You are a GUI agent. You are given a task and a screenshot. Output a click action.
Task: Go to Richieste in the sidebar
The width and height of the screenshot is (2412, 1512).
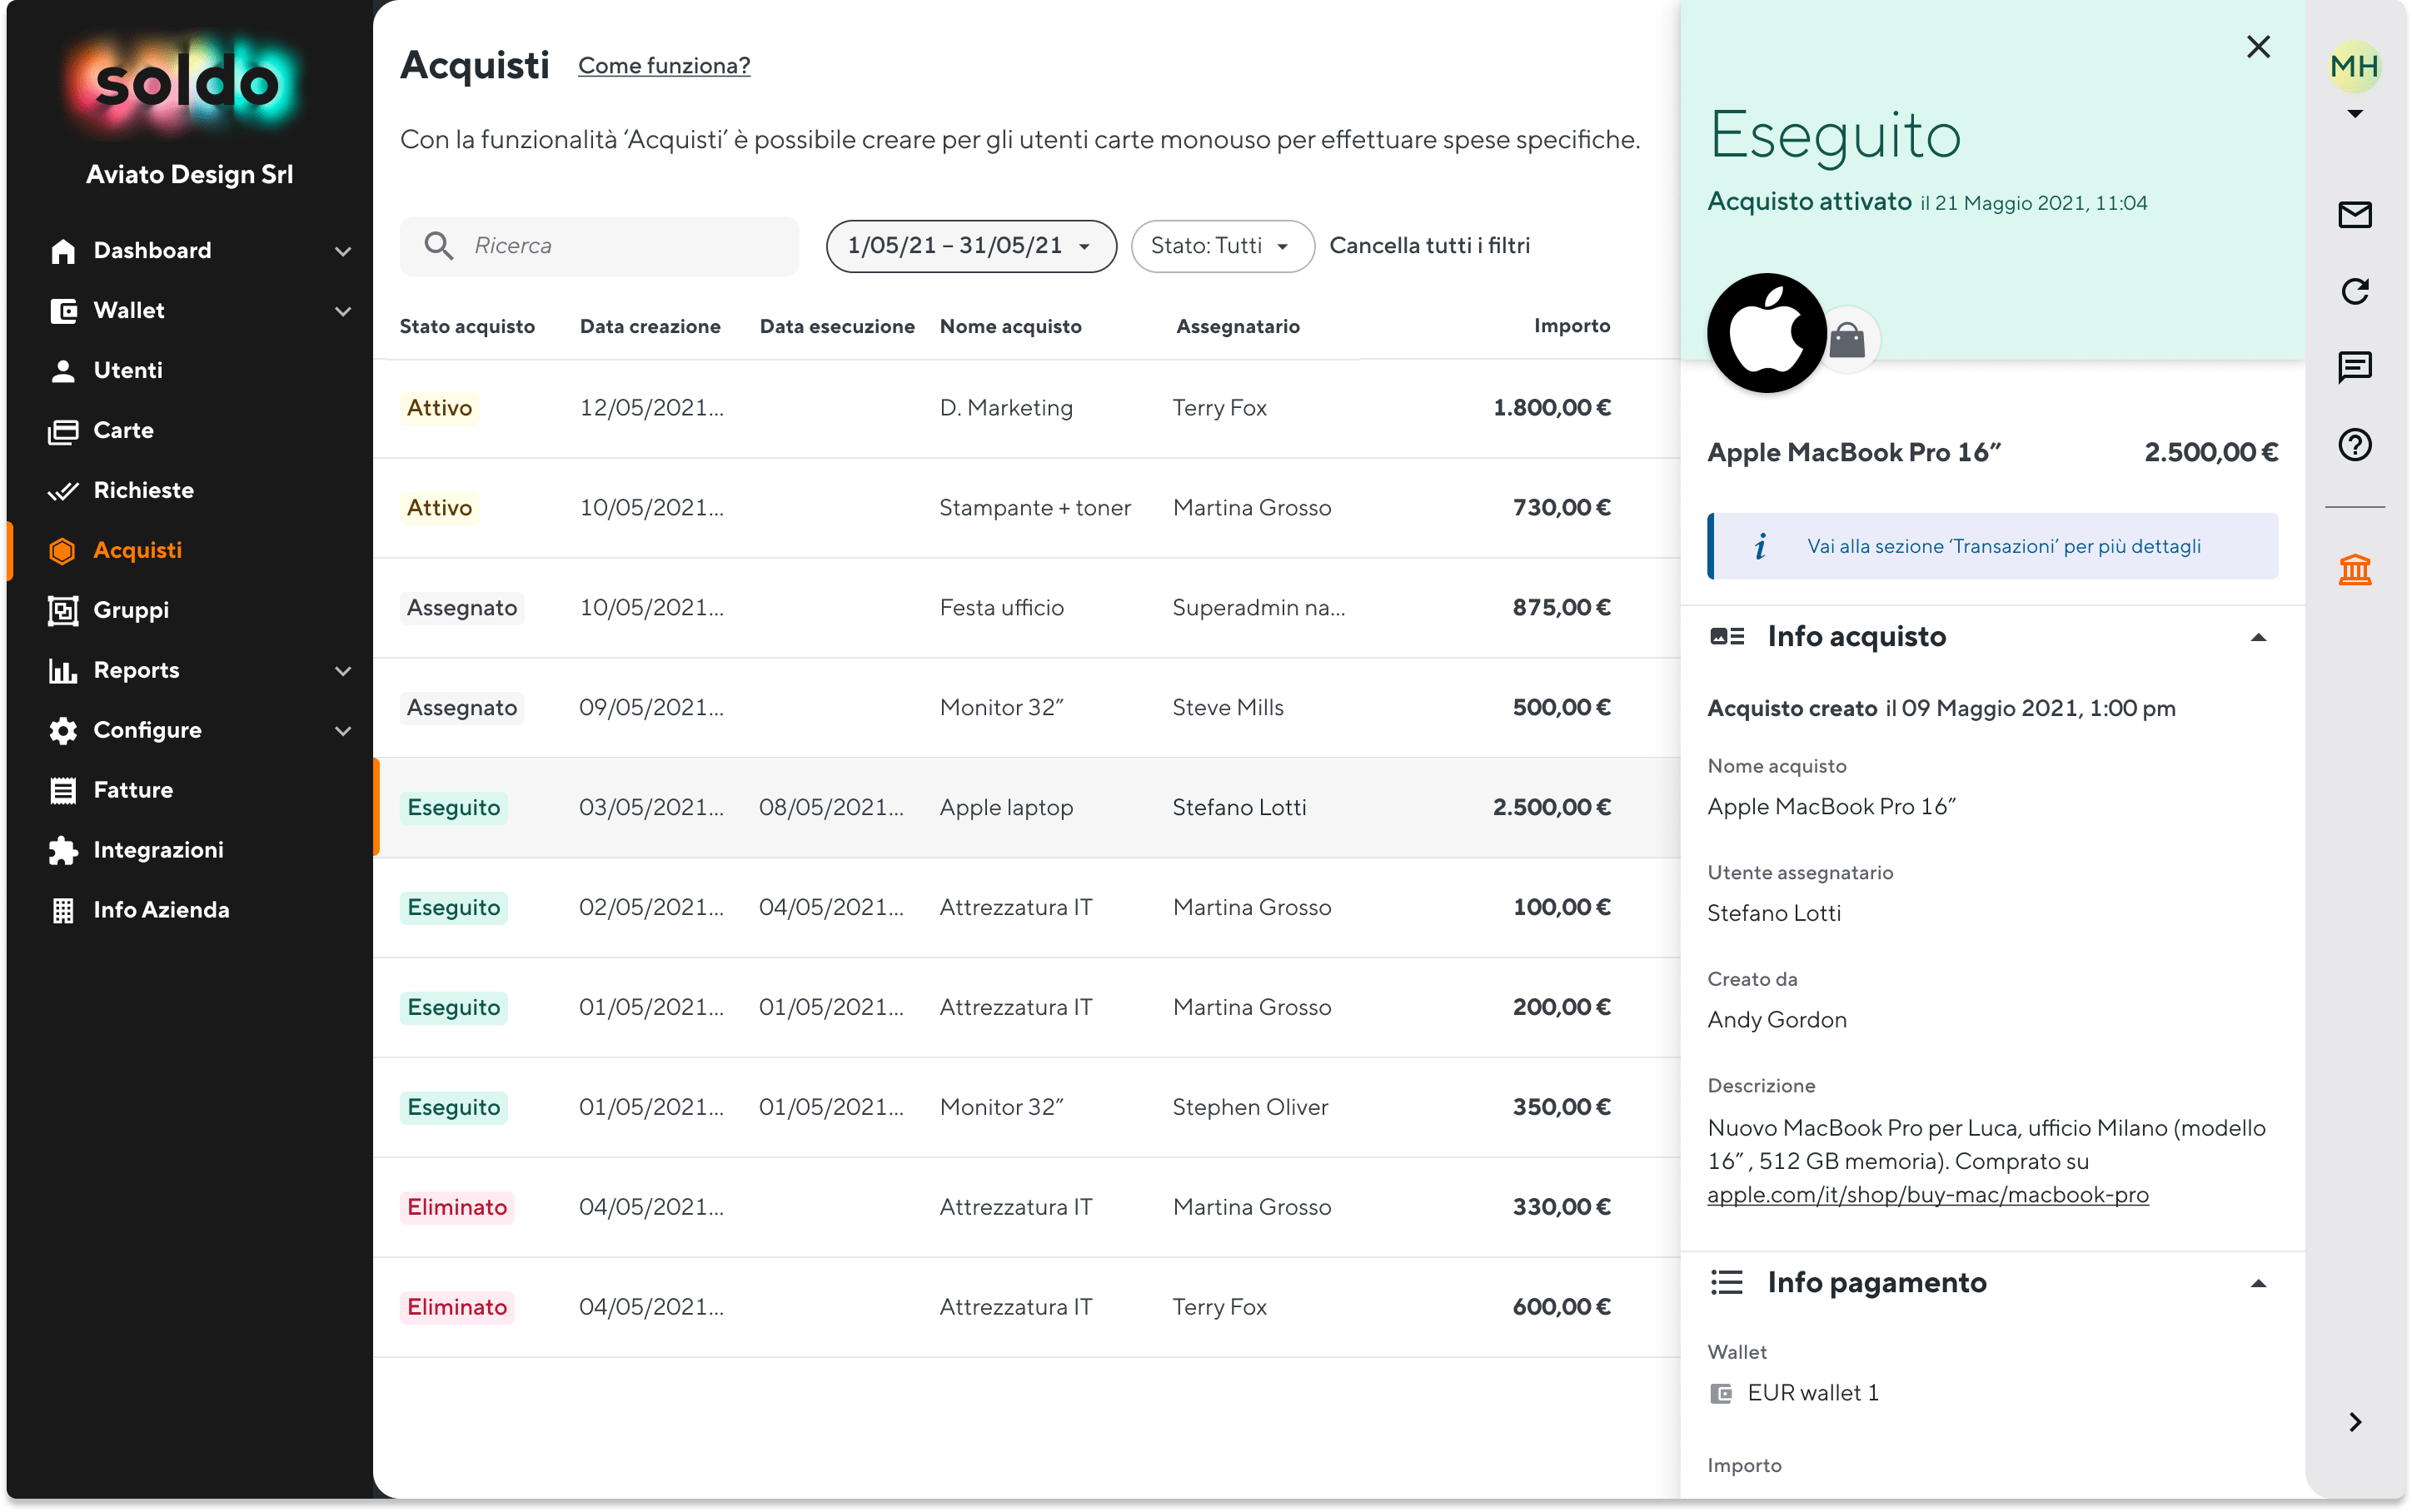(143, 490)
